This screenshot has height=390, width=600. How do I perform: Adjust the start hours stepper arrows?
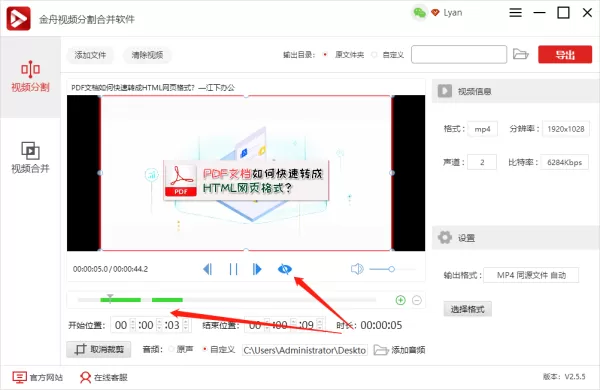click(133, 325)
